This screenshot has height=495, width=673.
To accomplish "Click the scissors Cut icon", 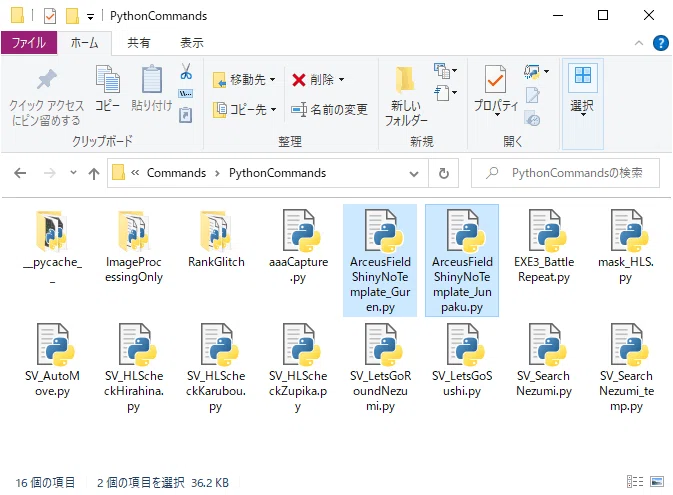I will [x=186, y=71].
